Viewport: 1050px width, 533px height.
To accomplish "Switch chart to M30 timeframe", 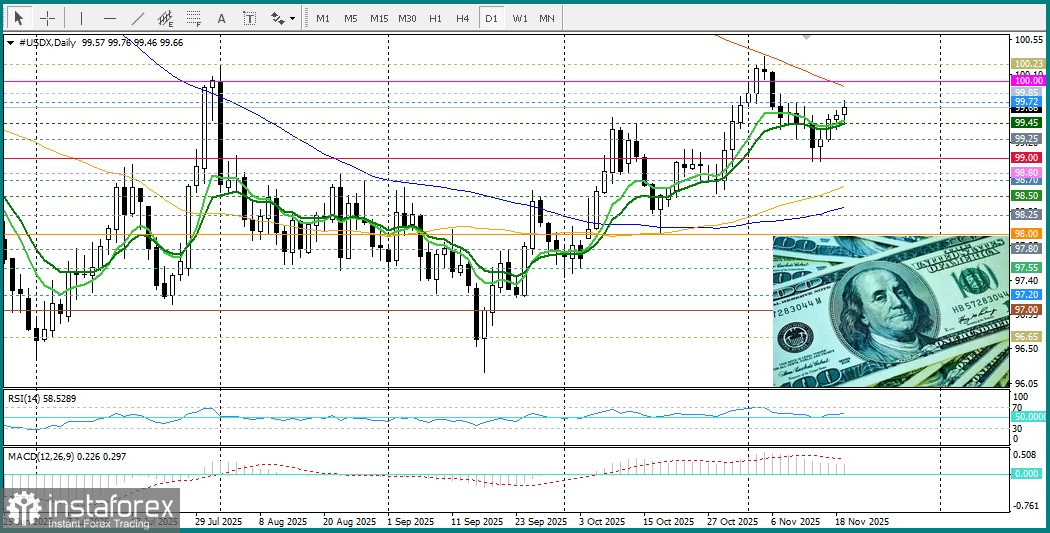I will click(407, 18).
